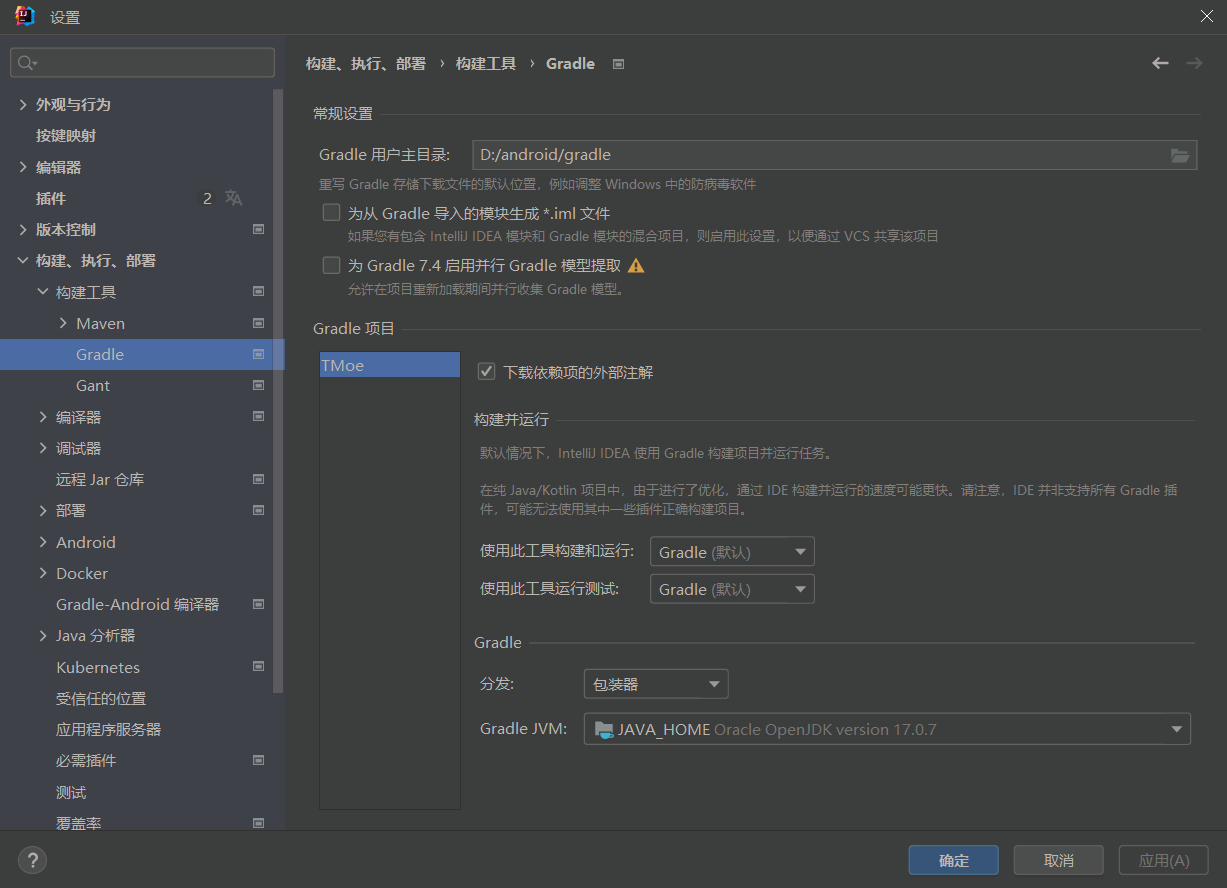The width and height of the screenshot is (1227, 888).
Task: Click project-level icon beside 版本控制
Action: point(258,229)
